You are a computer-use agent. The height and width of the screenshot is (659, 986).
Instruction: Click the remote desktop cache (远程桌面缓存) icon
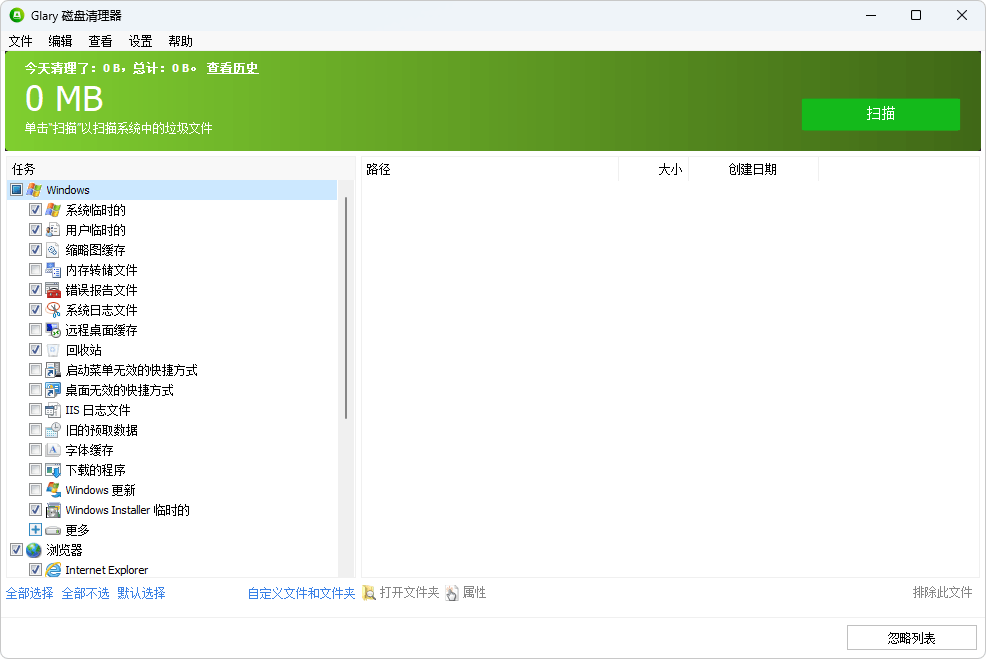(53, 330)
